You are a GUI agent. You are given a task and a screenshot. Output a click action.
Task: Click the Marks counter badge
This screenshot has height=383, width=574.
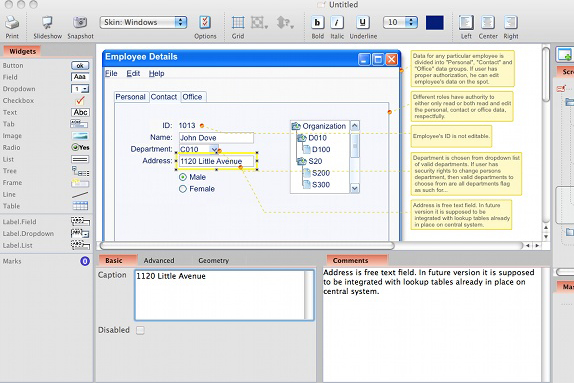(85, 261)
